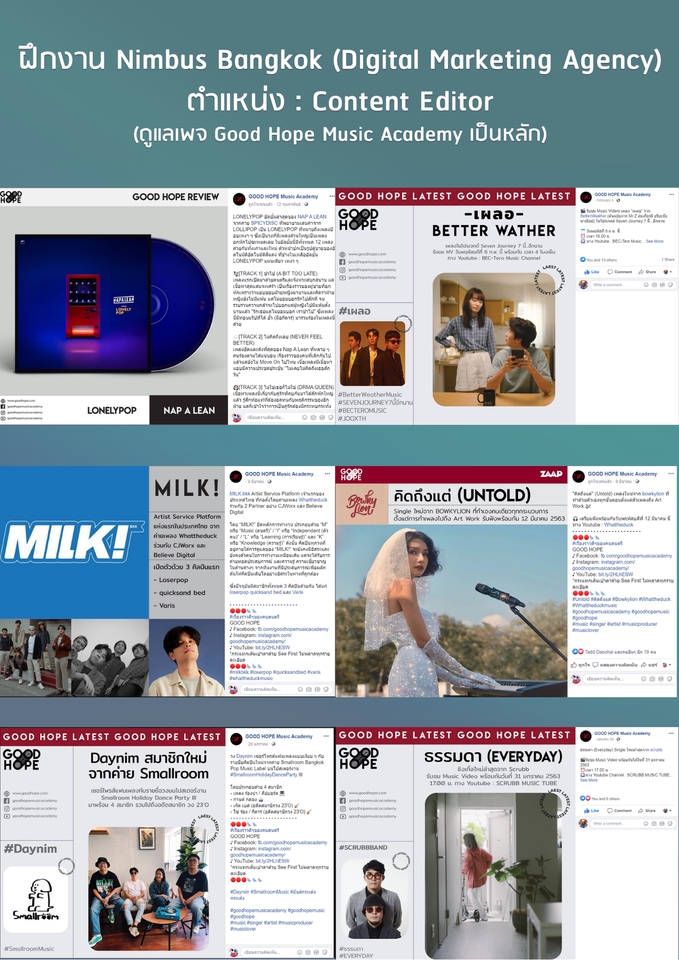Click the Instagram icon in the Daynim graphic

(x=7, y=808)
